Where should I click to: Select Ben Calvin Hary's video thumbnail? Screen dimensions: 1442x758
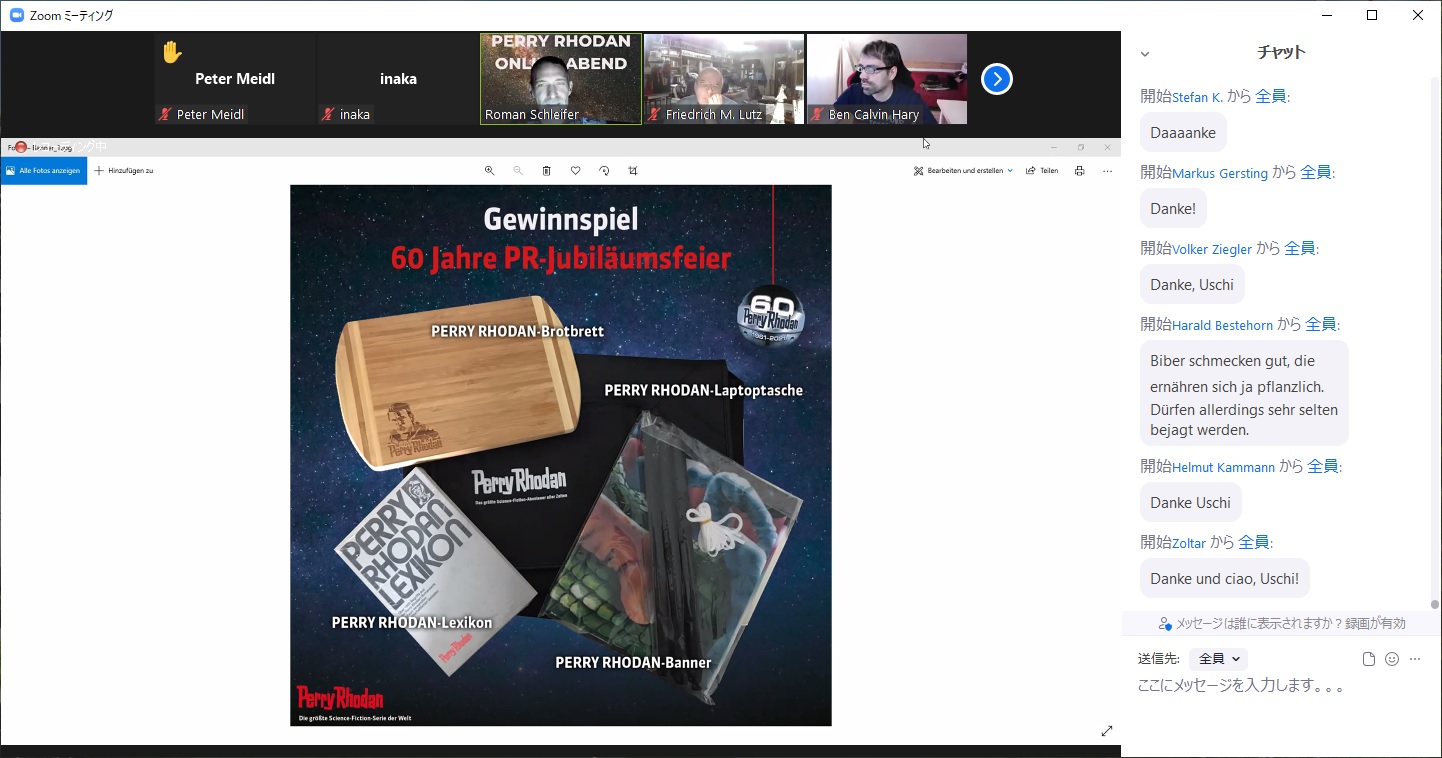pyautogui.click(x=887, y=79)
